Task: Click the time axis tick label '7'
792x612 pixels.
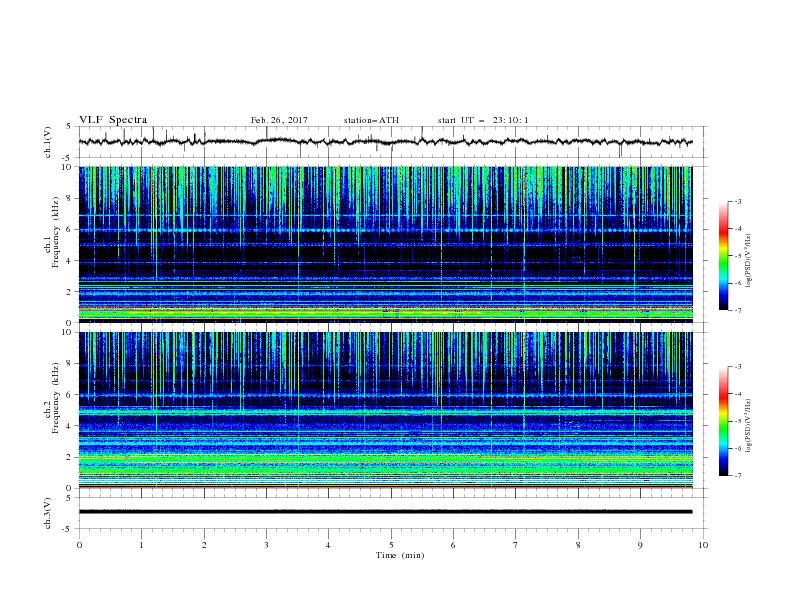Action: pyautogui.click(x=516, y=545)
